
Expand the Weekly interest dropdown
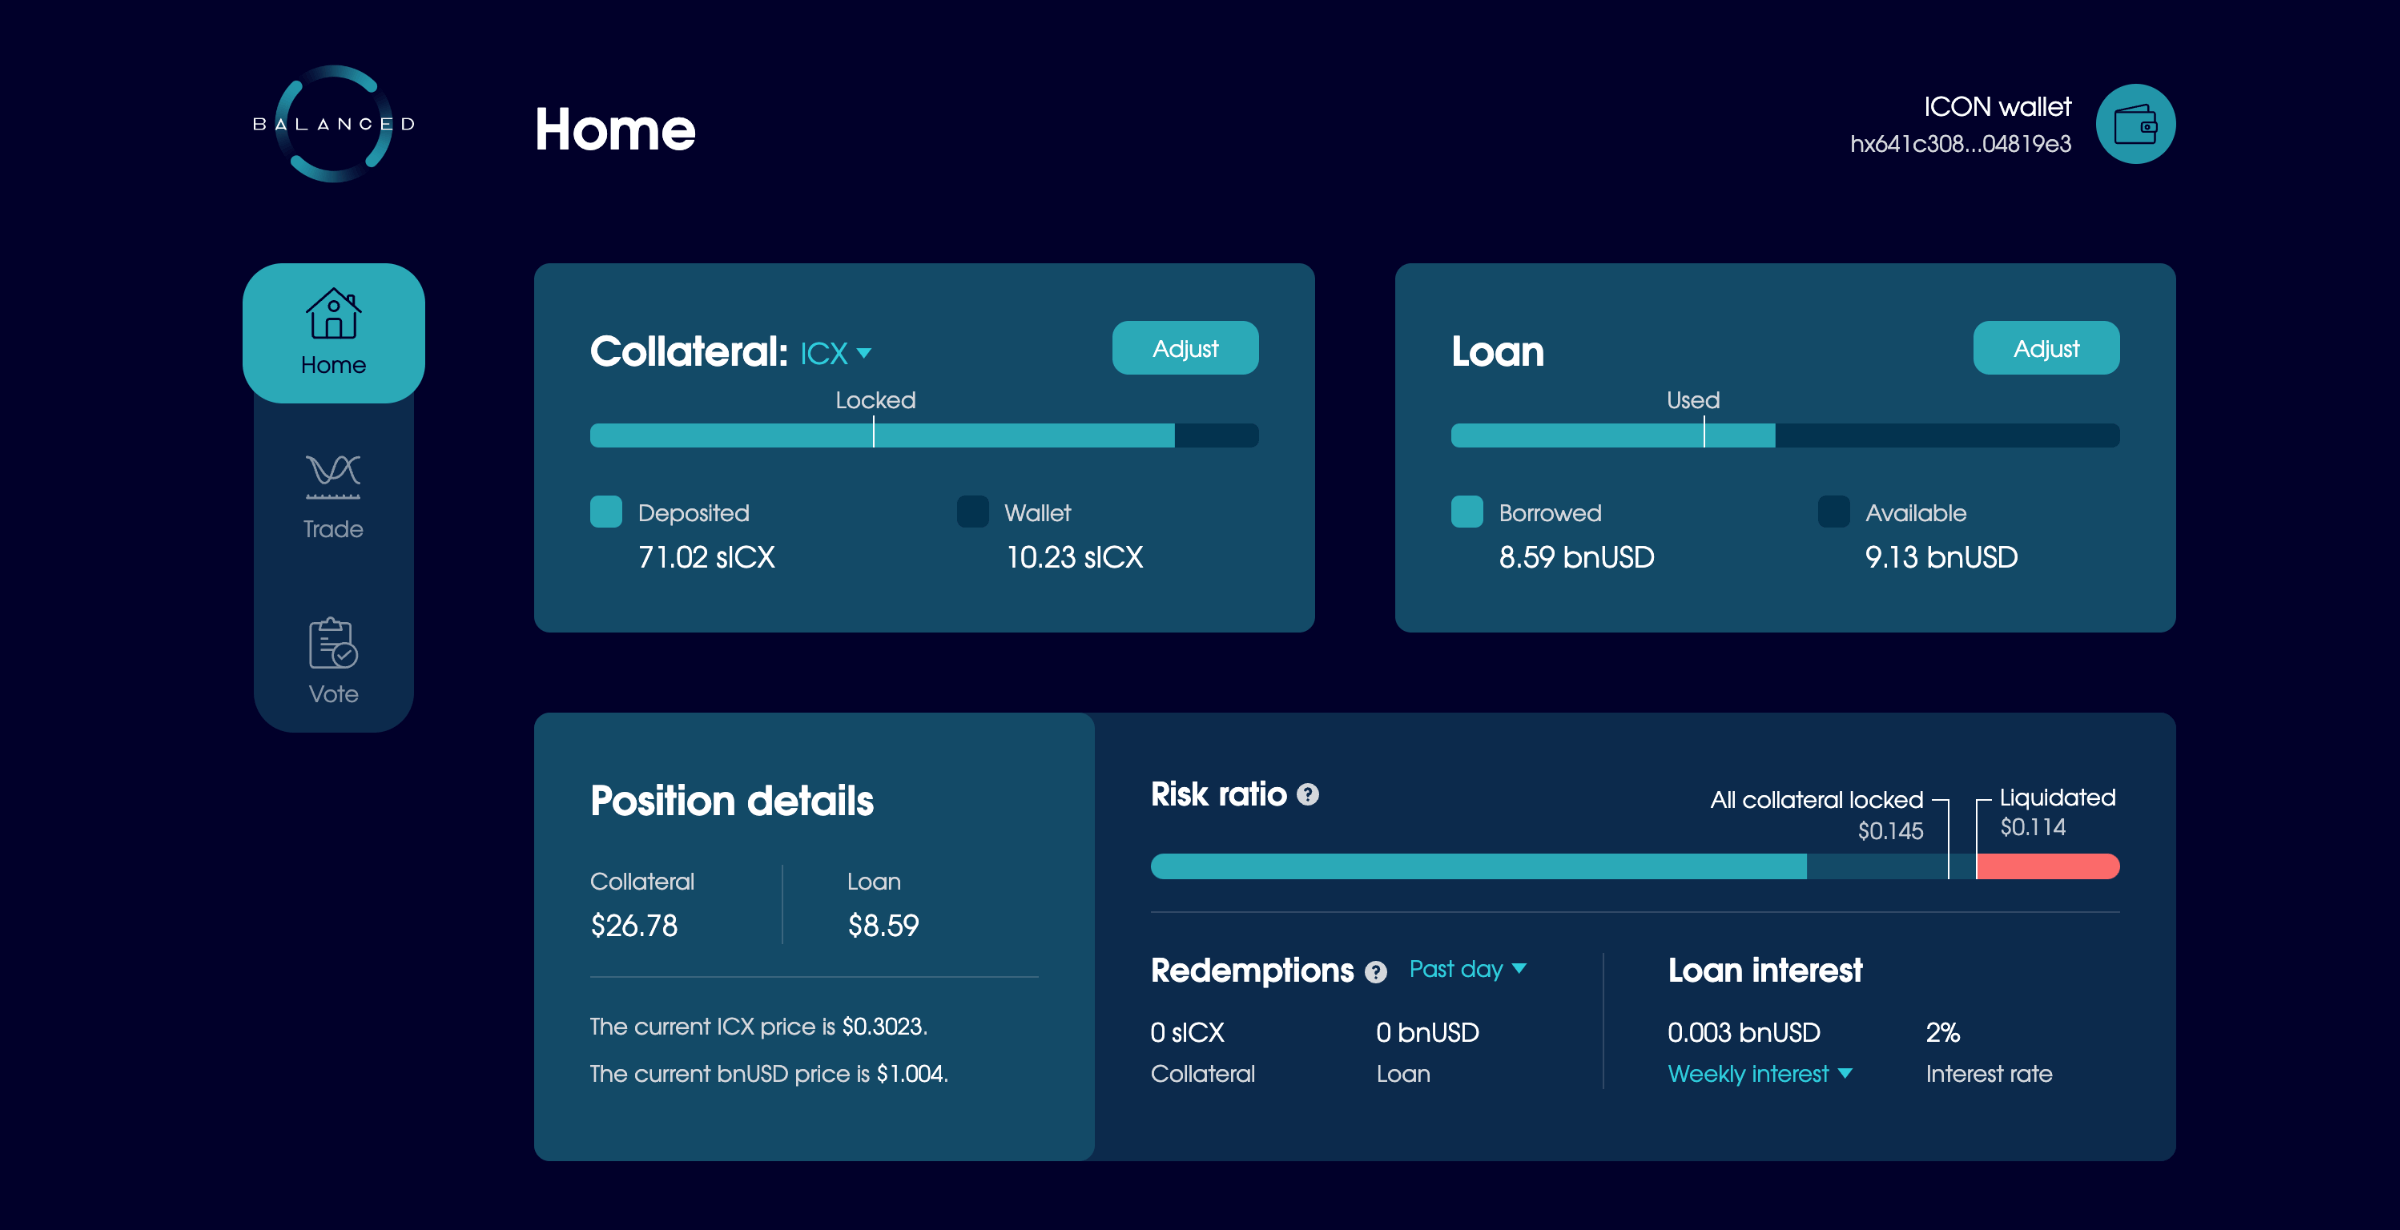(x=1759, y=1074)
